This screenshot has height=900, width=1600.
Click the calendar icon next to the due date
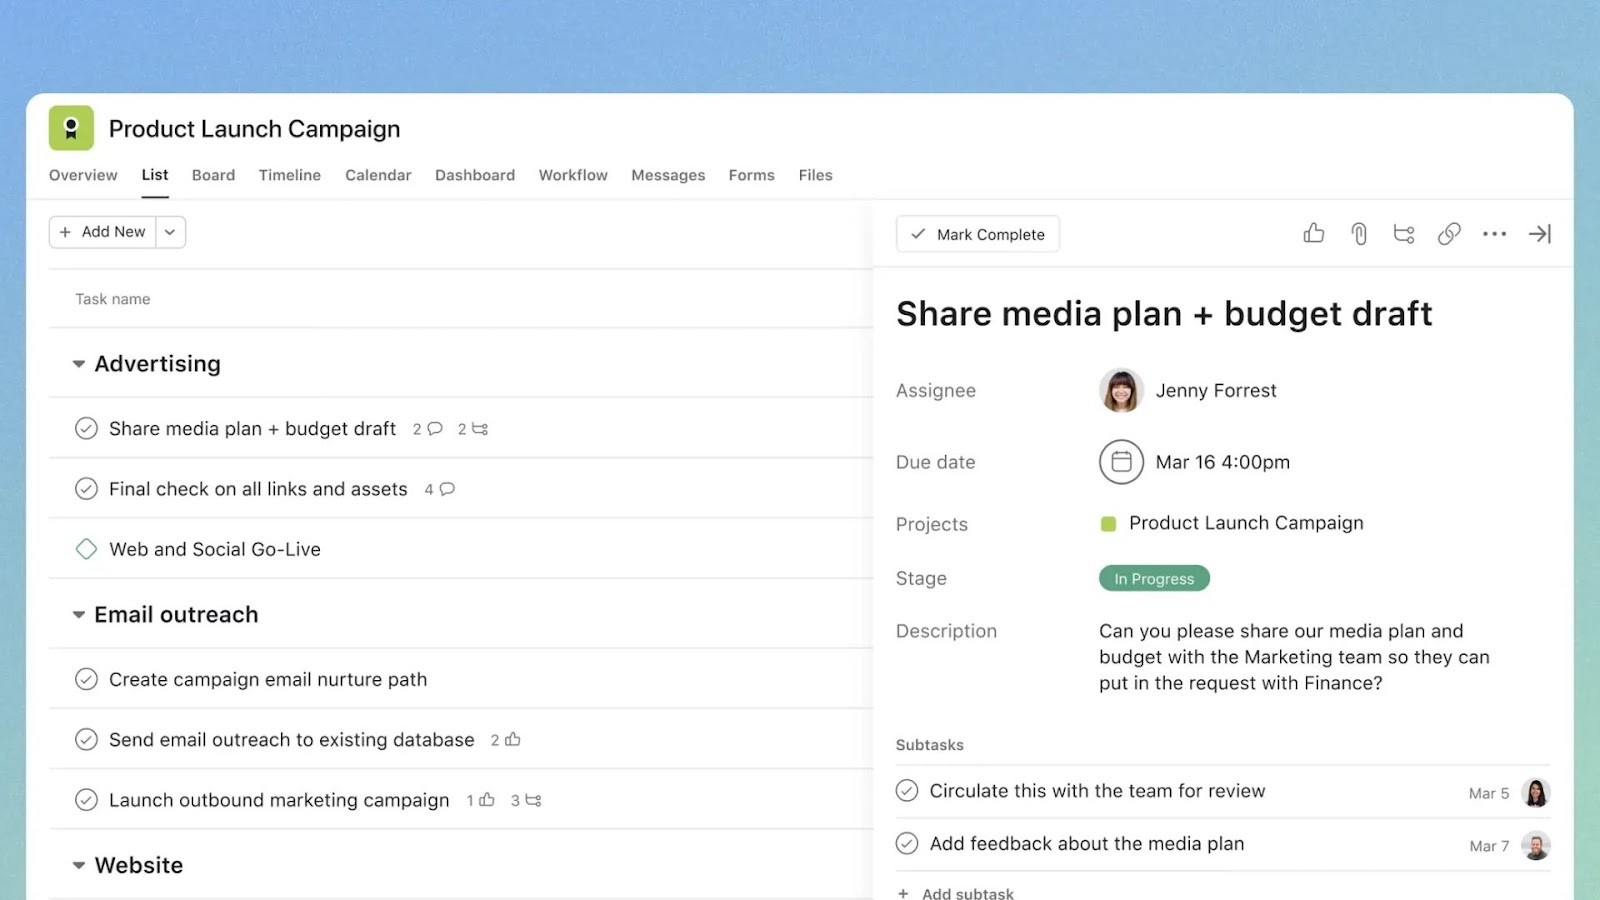tap(1121, 461)
